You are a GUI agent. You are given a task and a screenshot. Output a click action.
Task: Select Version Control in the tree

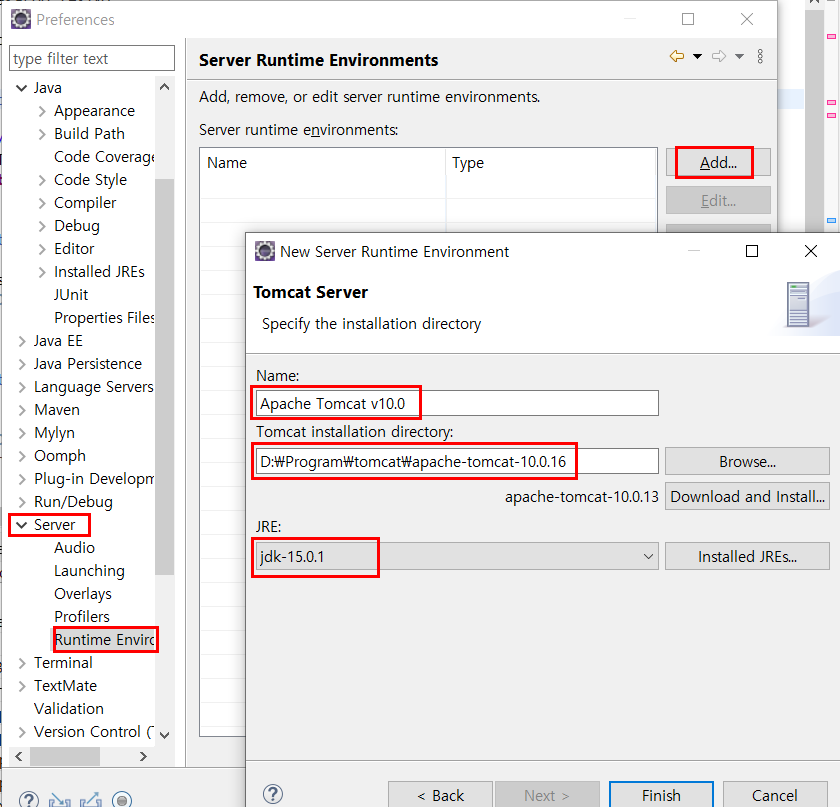tap(93, 732)
